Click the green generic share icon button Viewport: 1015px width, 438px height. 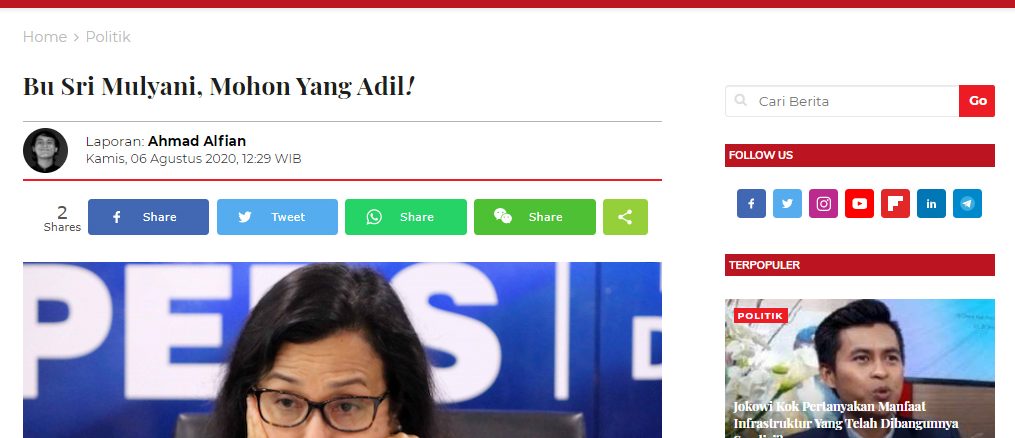coord(625,217)
